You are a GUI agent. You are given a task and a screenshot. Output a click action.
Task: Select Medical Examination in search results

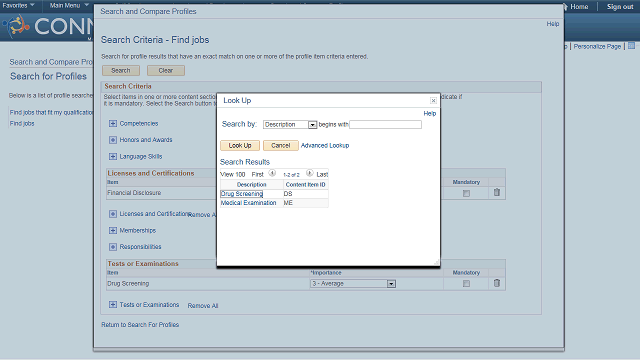(249, 203)
